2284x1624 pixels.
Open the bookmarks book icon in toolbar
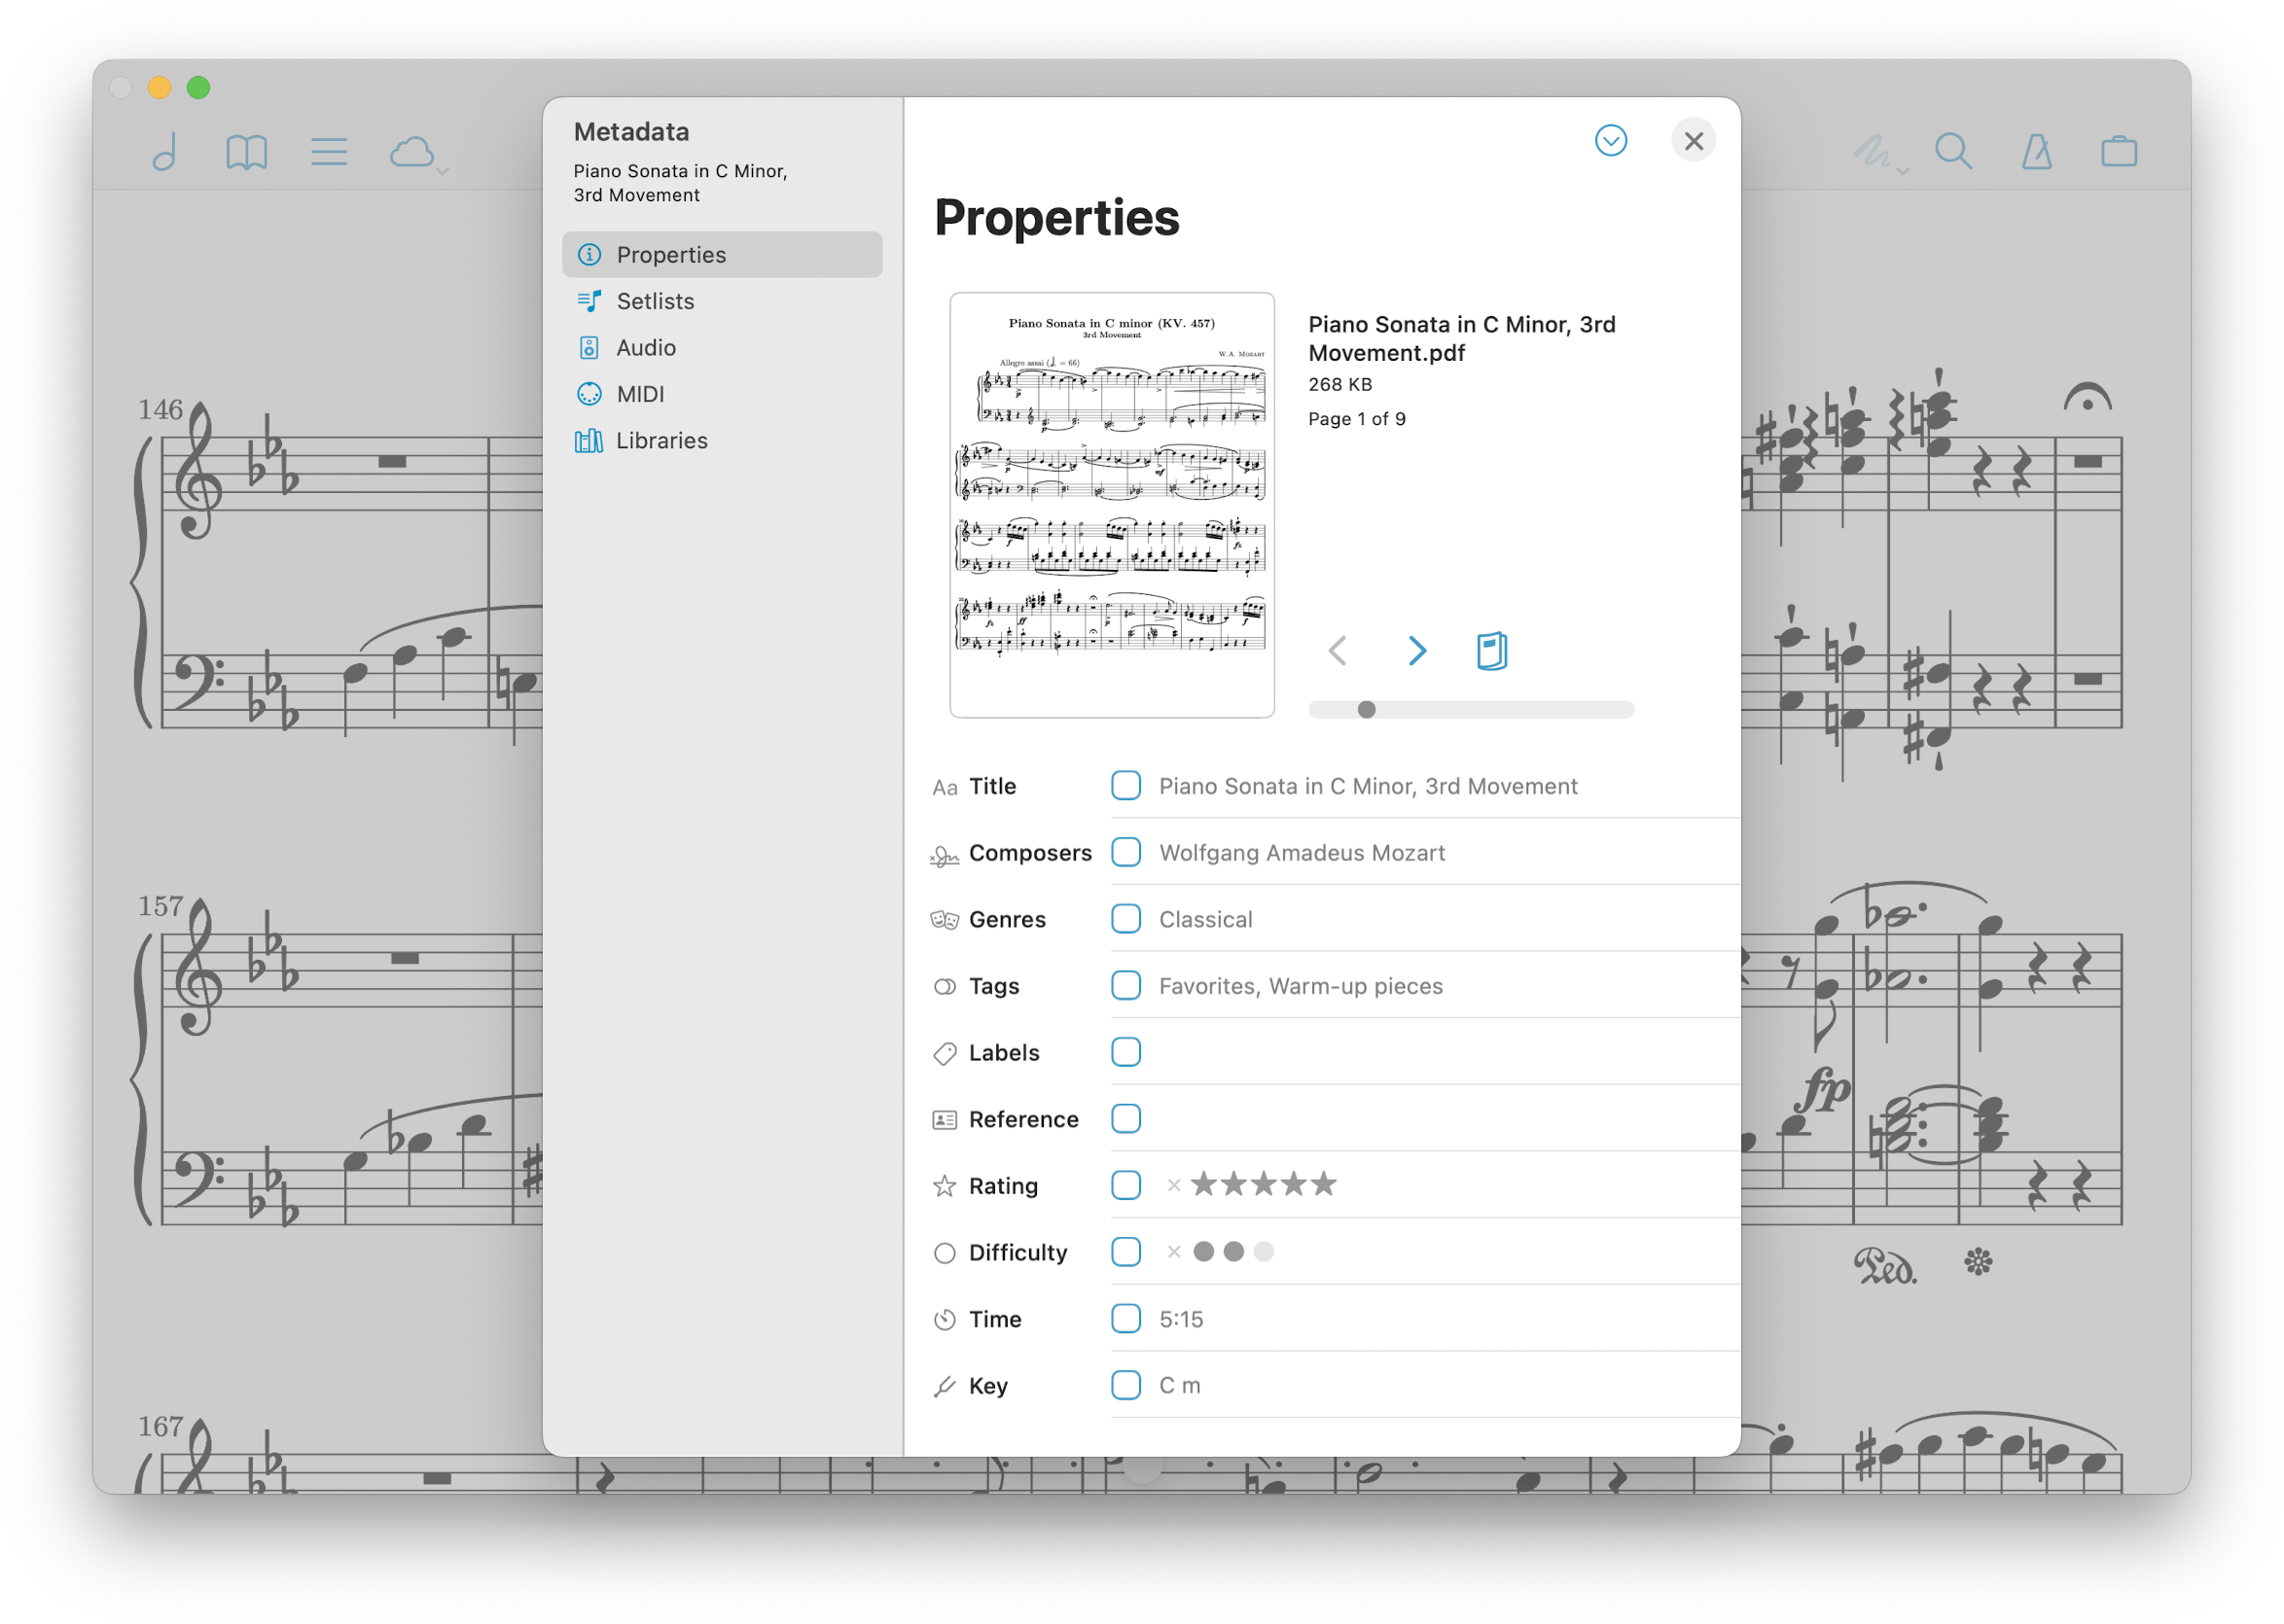pyautogui.click(x=246, y=152)
